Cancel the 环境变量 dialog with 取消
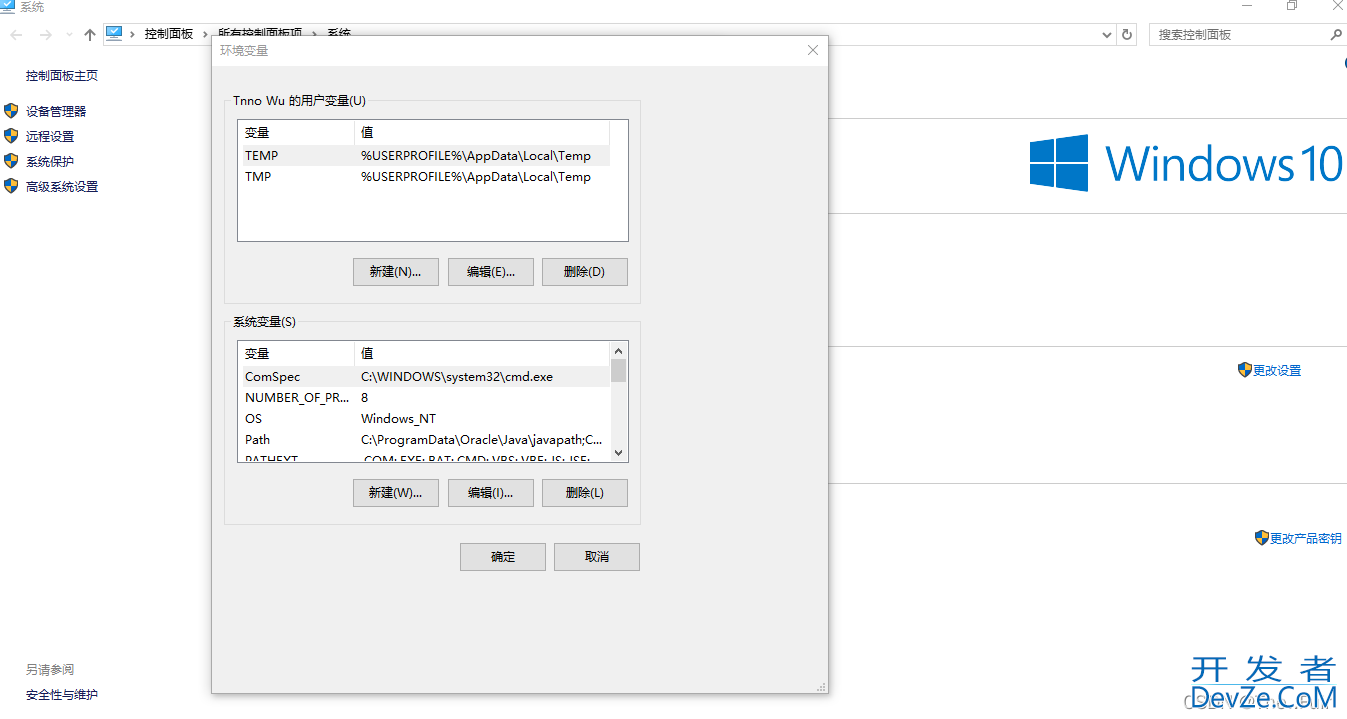This screenshot has height=719, width=1347. pyautogui.click(x=597, y=557)
